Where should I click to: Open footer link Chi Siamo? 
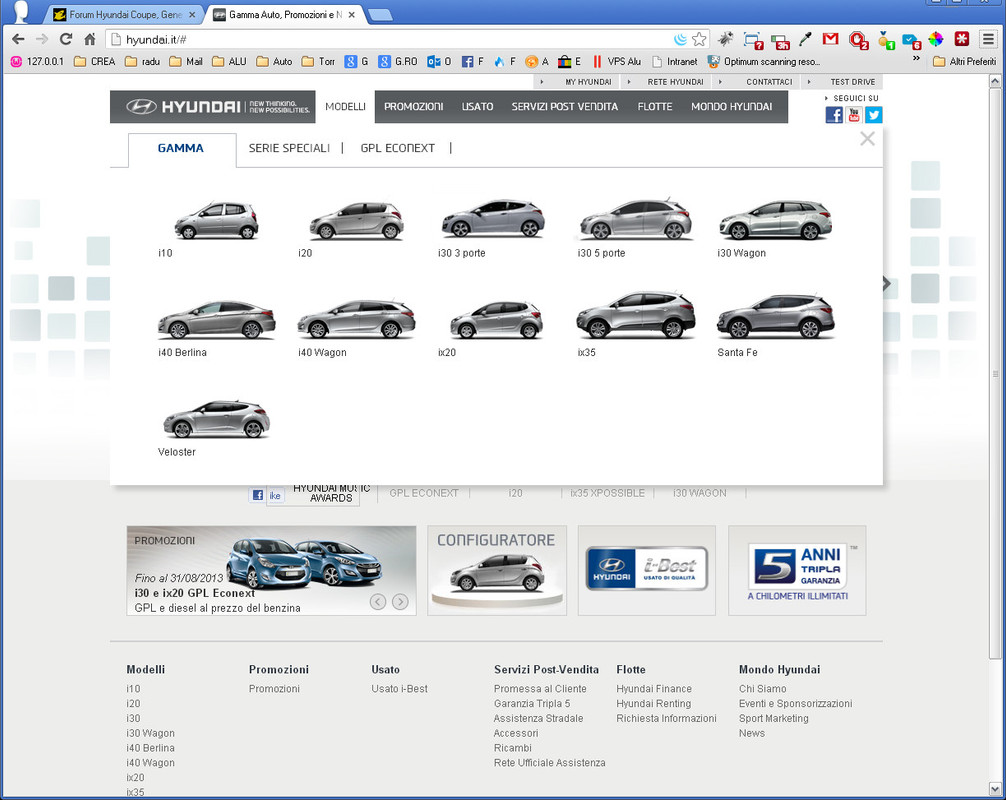pos(762,688)
